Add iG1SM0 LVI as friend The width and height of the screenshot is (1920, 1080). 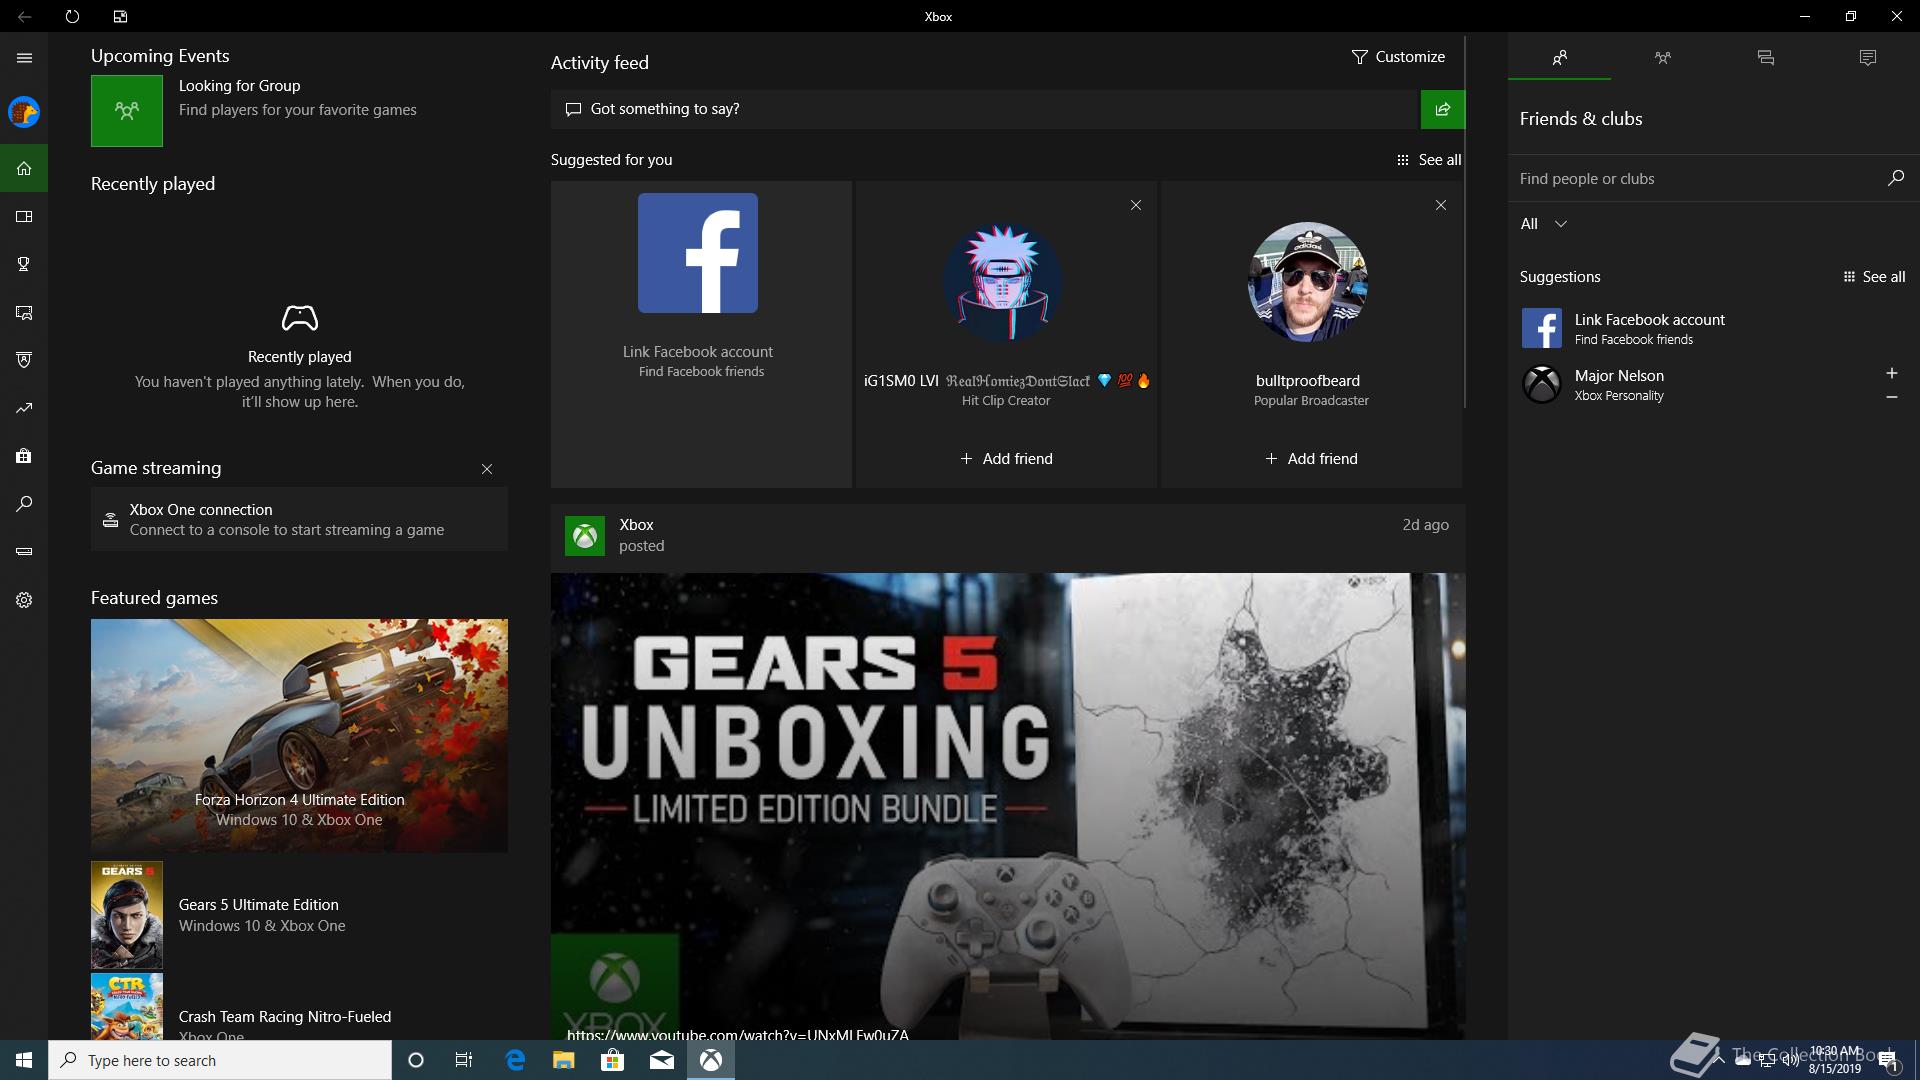pos(1006,459)
